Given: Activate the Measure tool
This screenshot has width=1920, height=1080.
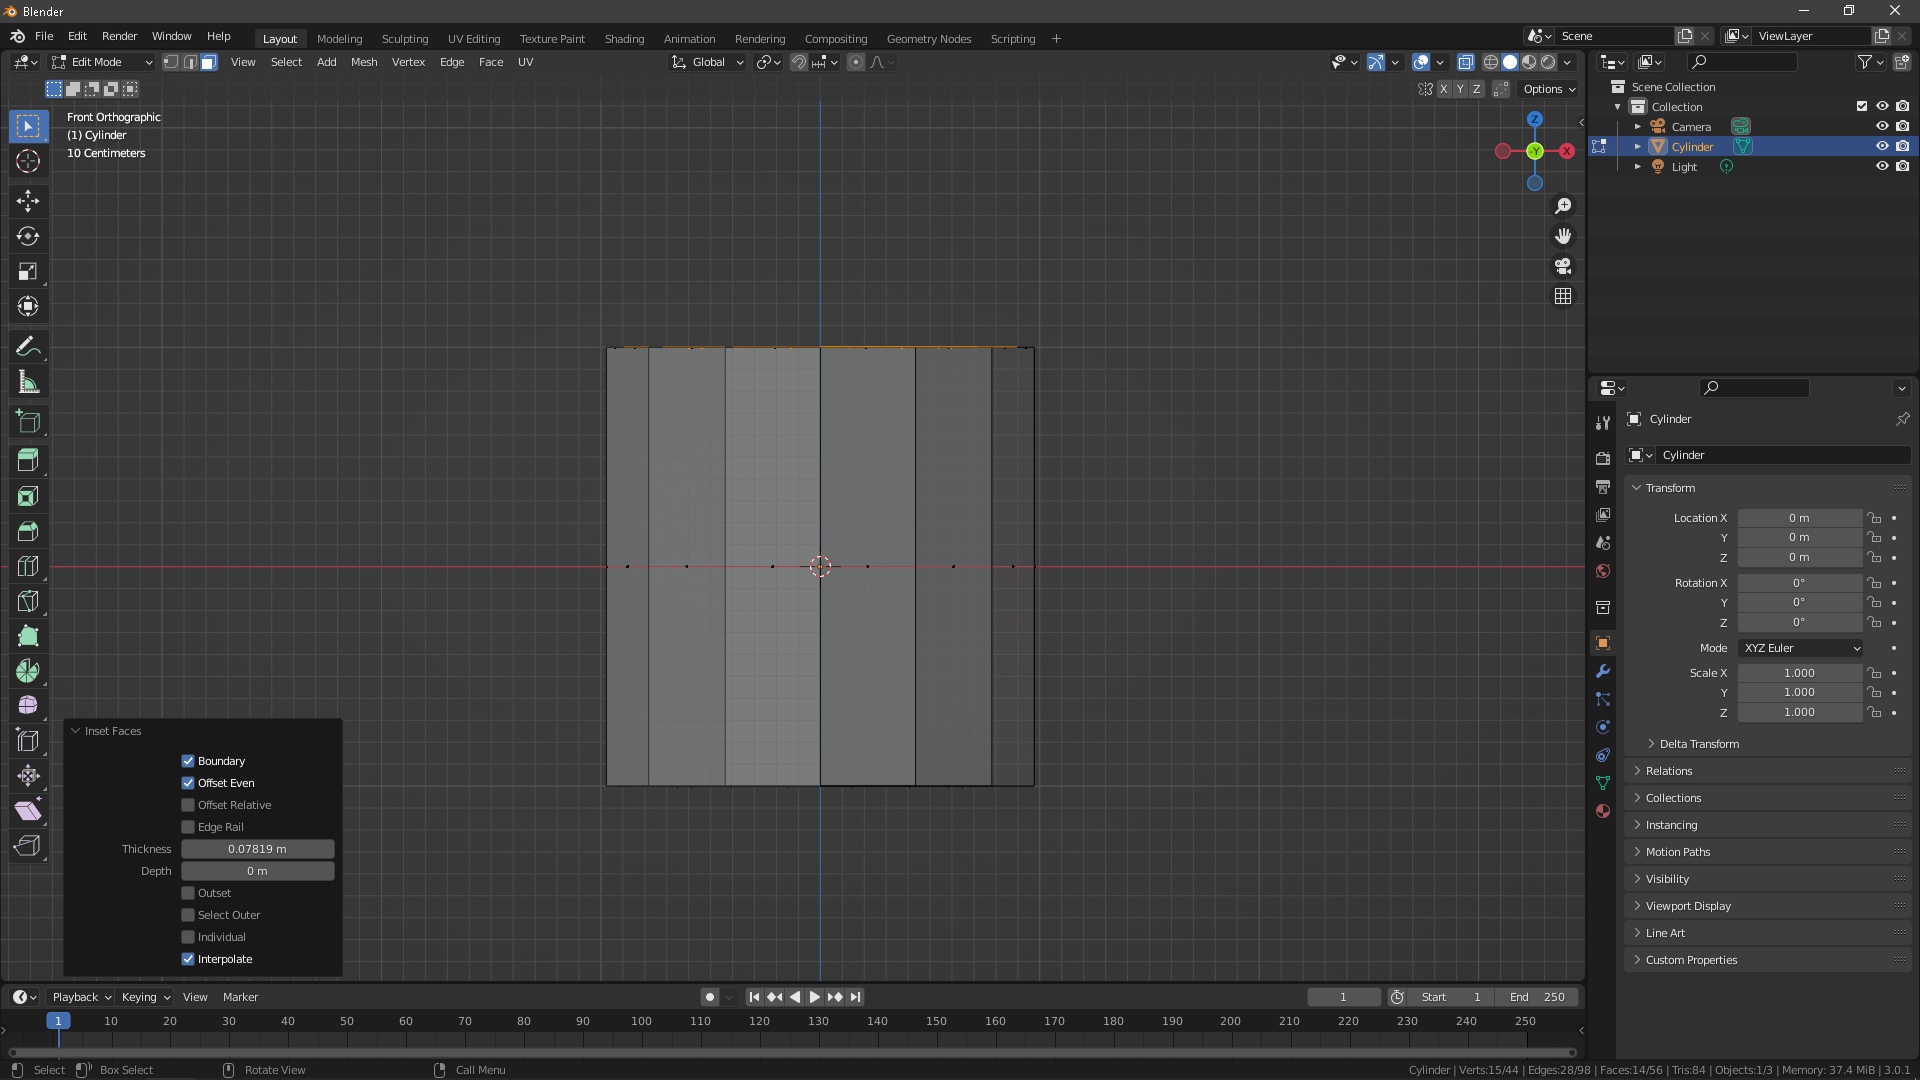Looking at the screenshot, I should coord(28,383).
